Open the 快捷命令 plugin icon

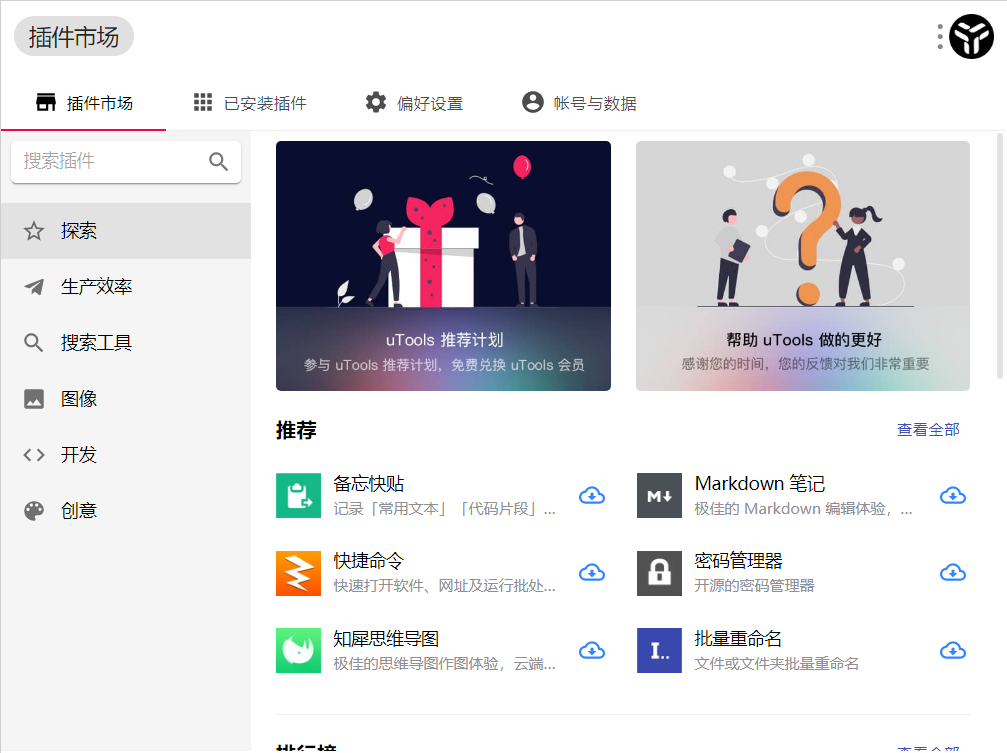pos(298,573)
